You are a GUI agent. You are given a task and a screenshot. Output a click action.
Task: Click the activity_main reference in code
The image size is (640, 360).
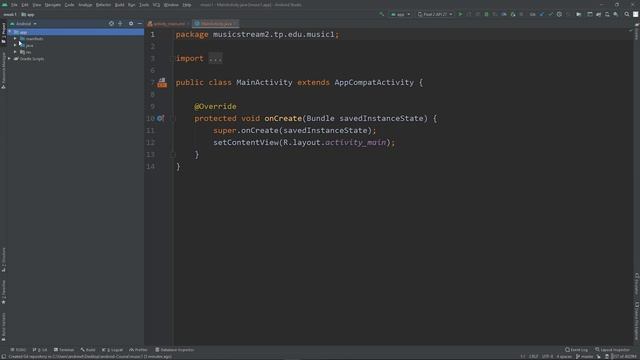pyautogui.click(x=356, y=142)
